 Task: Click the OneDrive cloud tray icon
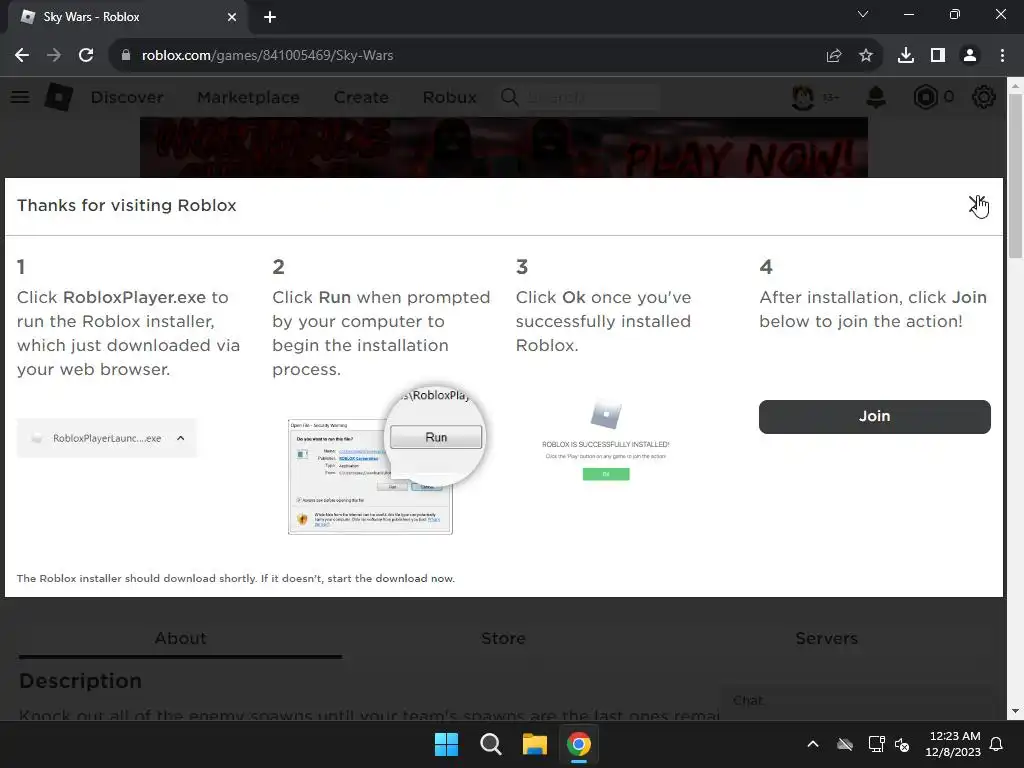tap(845, 744)
